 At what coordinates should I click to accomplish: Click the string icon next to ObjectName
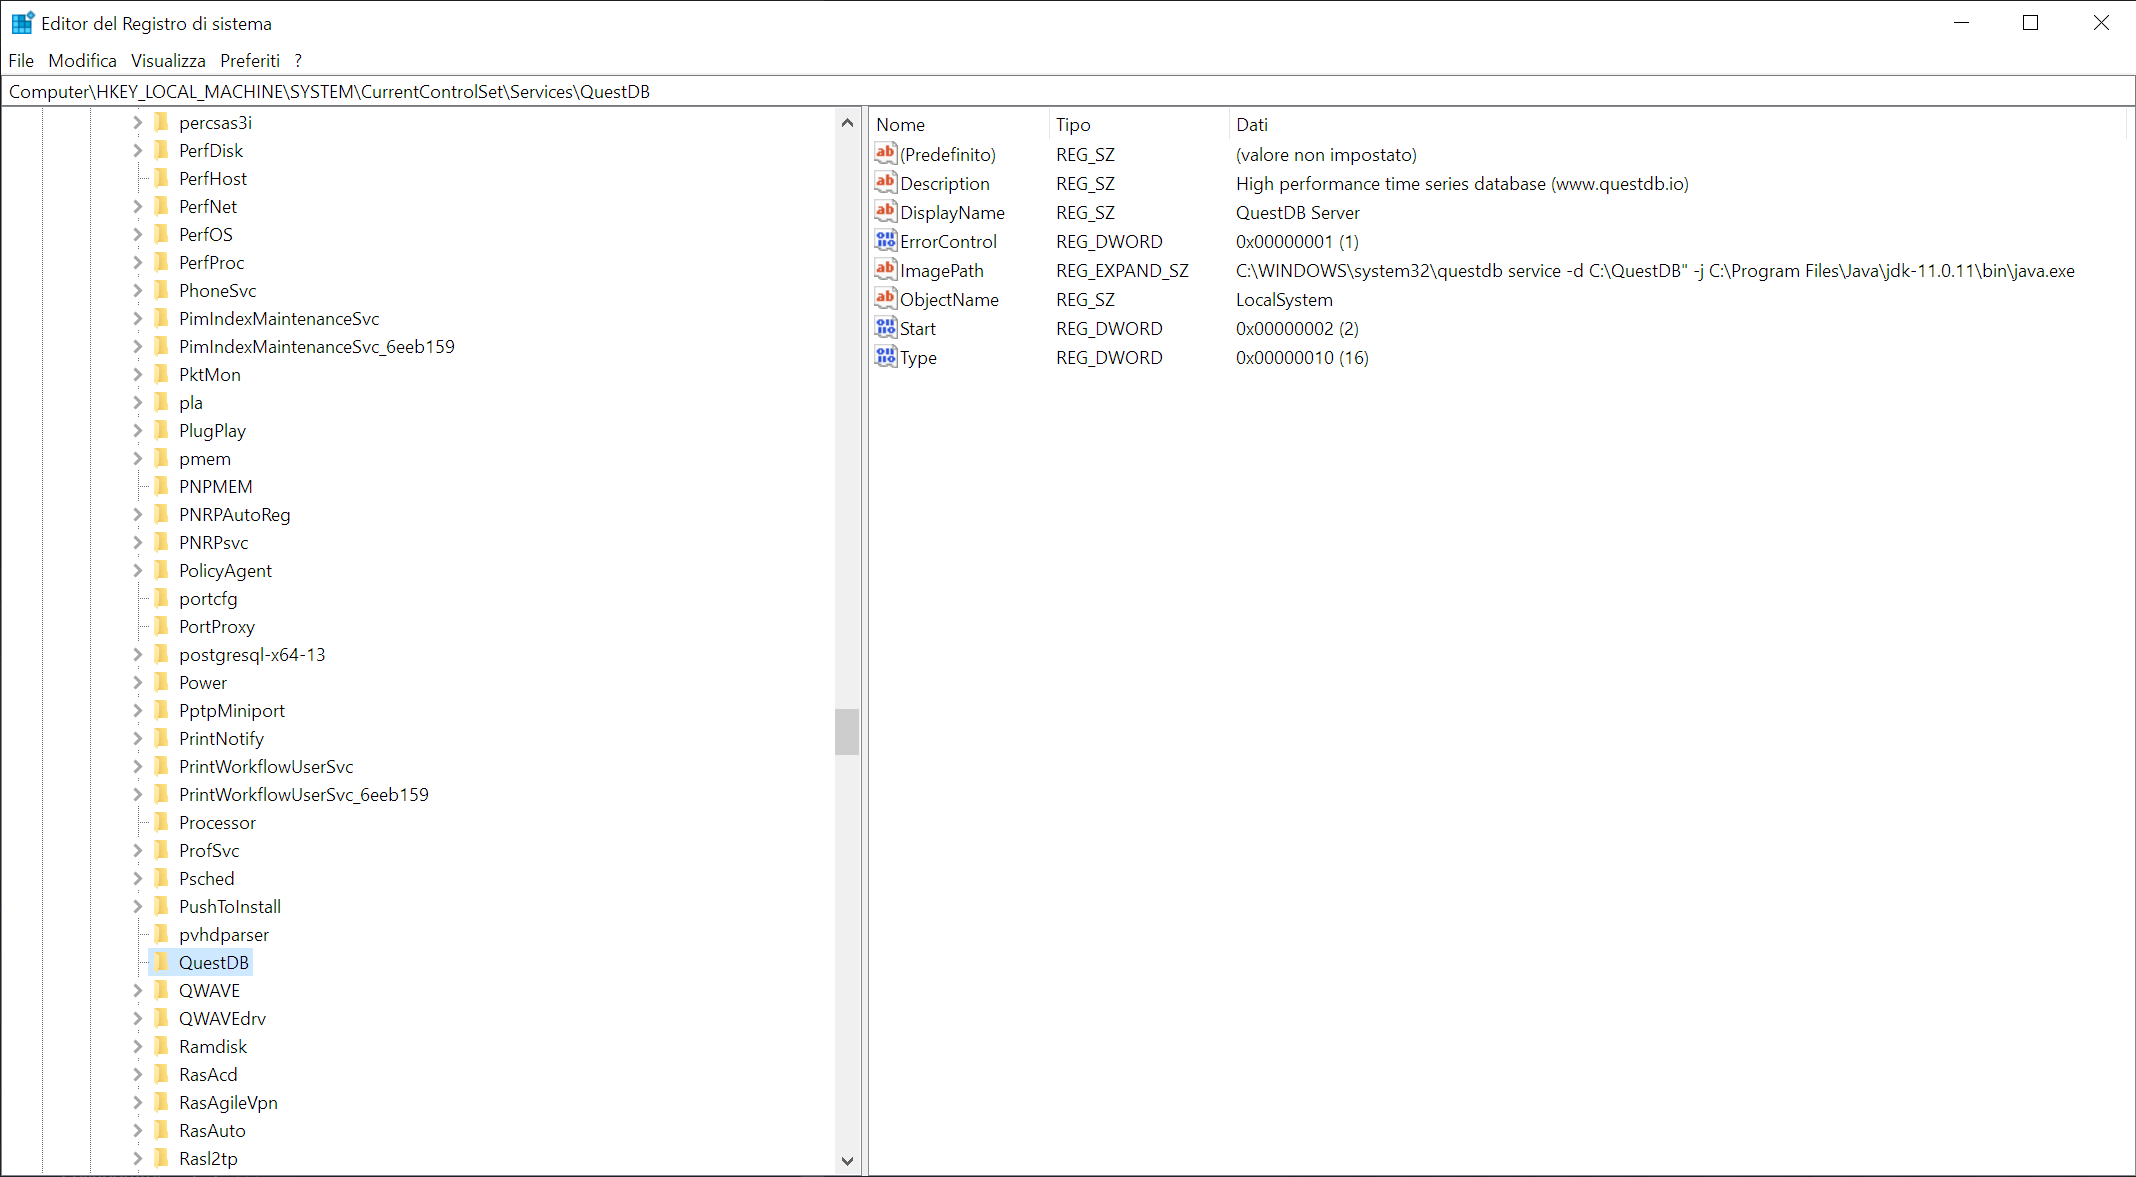pos(885,299)
